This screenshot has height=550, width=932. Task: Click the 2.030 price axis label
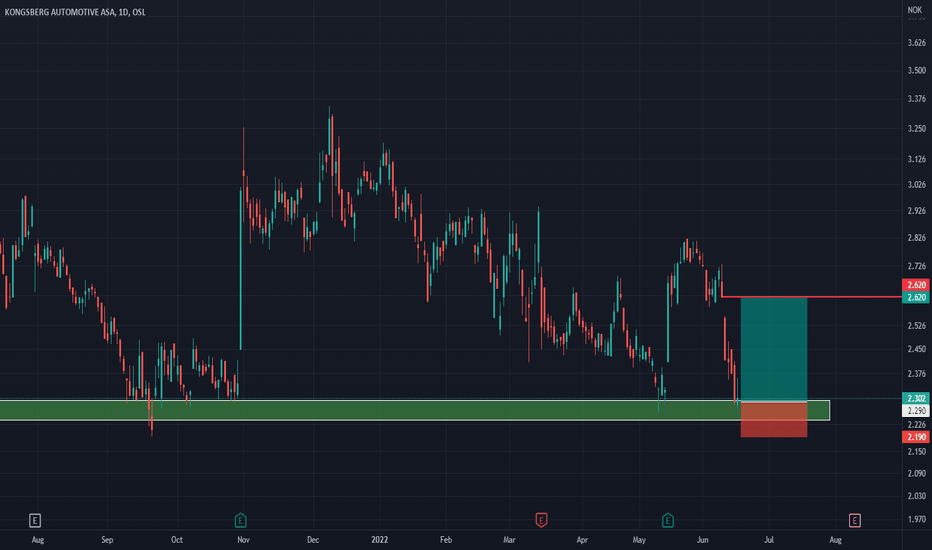(x=917, y=496)
